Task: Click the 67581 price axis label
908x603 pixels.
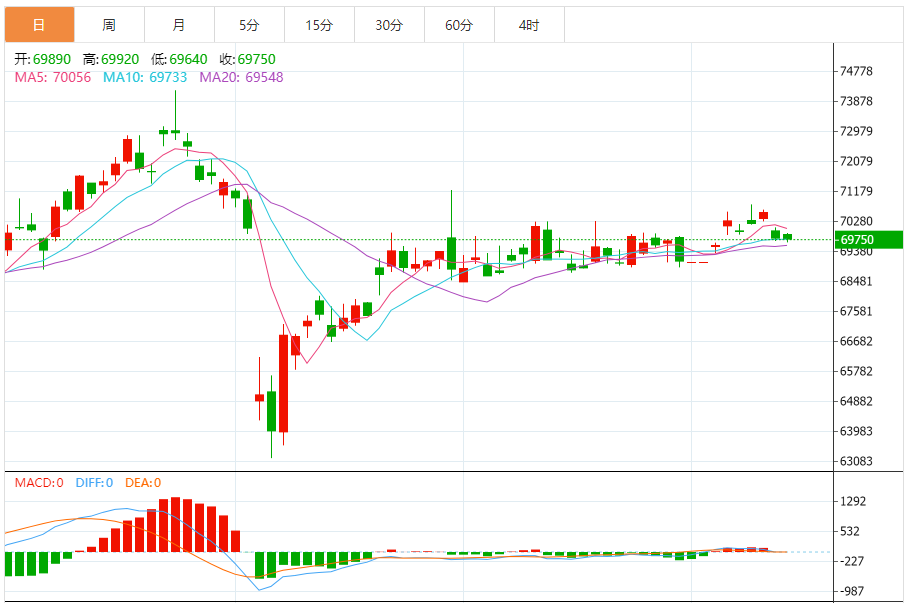Action: point(856,311)
